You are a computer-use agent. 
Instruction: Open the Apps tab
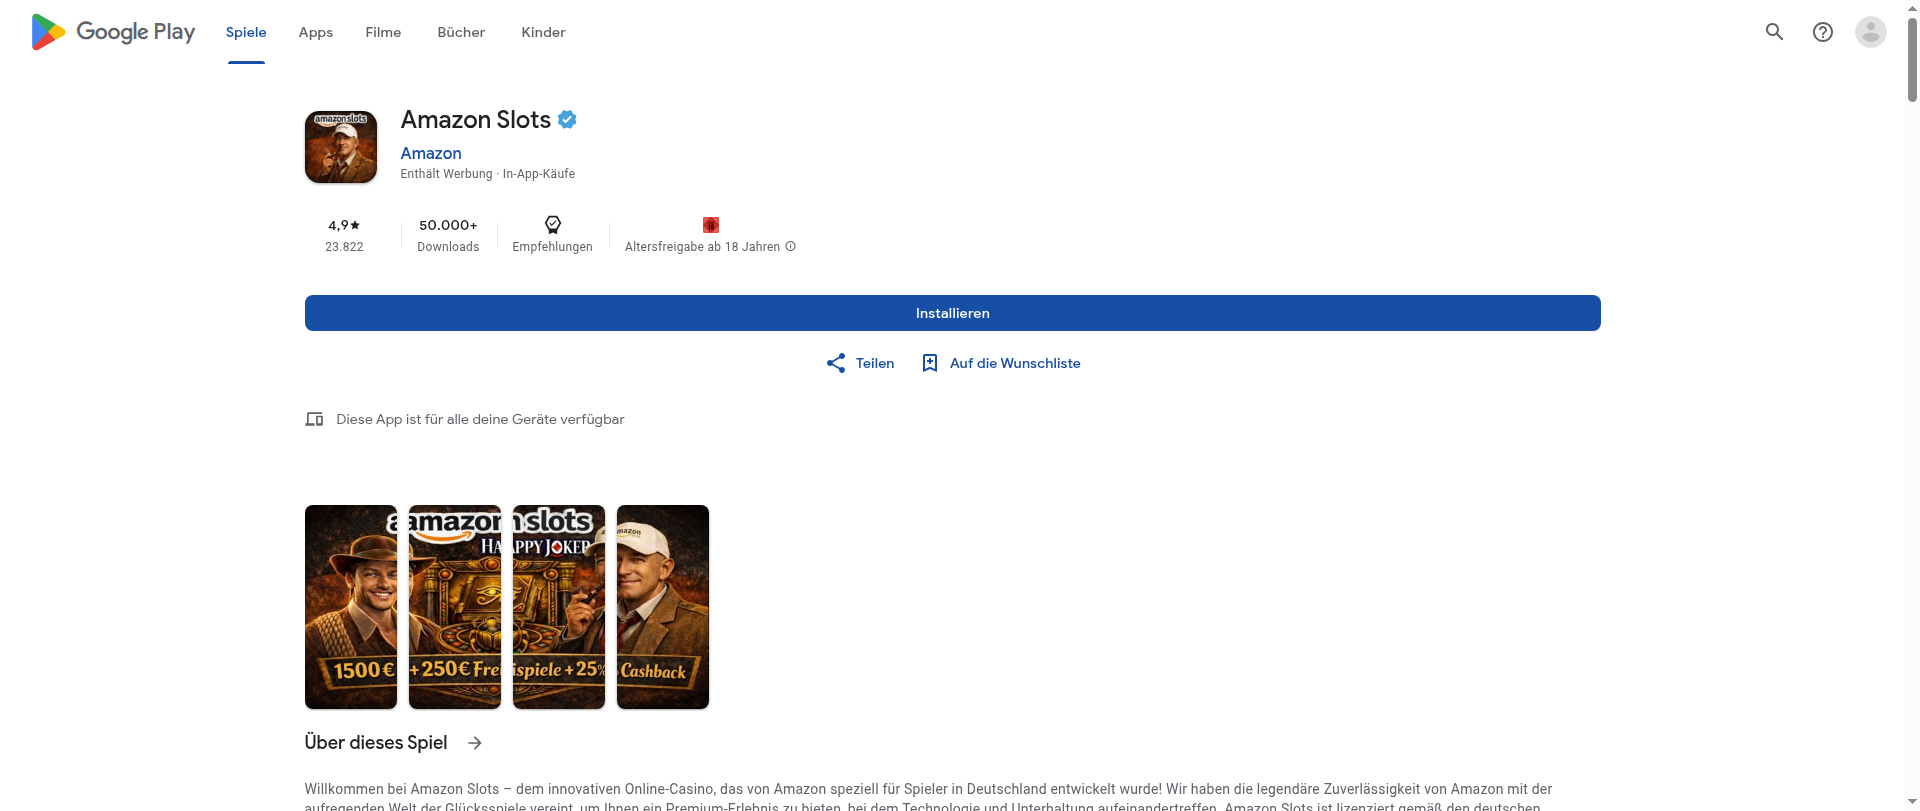315,32
